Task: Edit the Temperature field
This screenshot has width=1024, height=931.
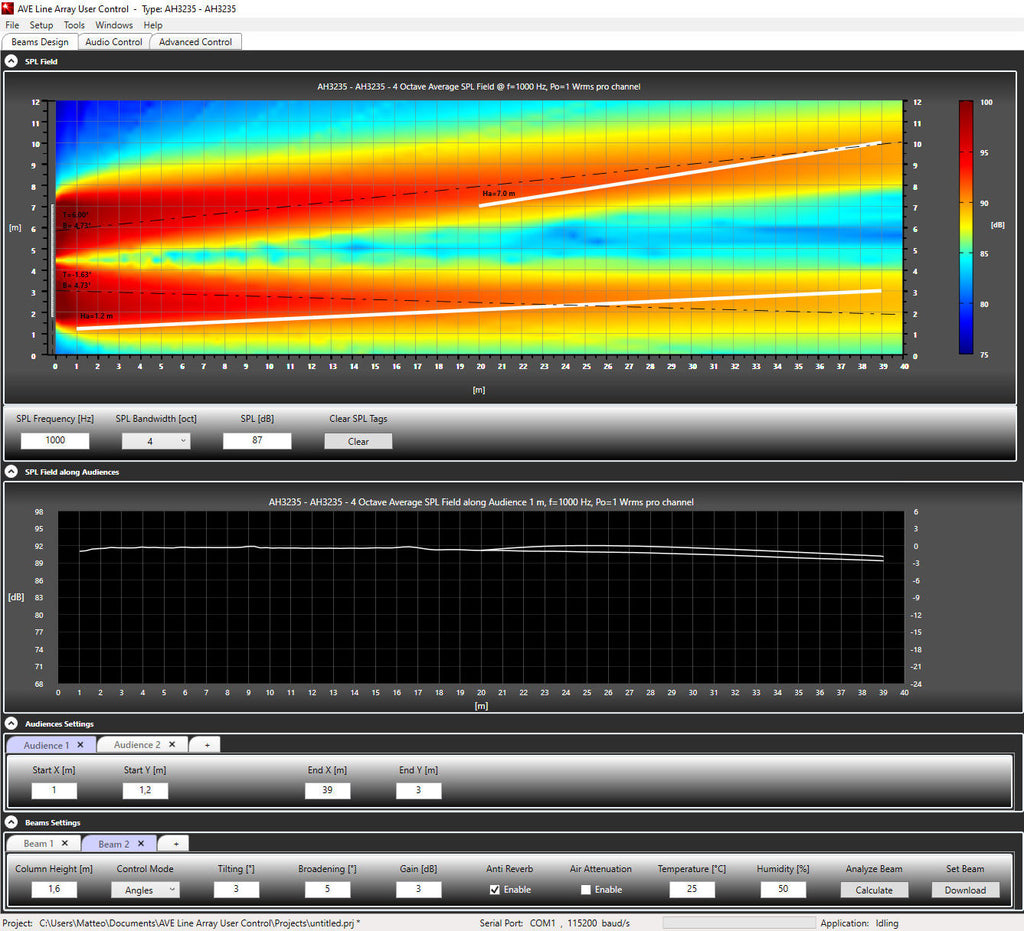Action: click(x=692, y=889)
